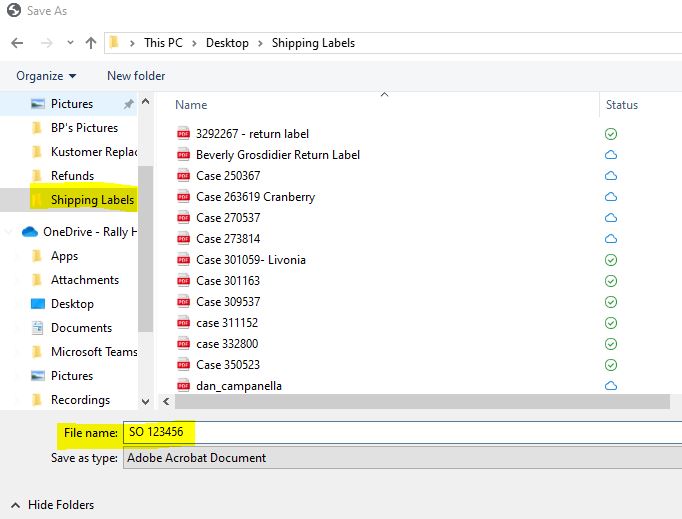Click the cloud status icon for Case 270537
Screen dimensions: 682x519
[611, 218]
